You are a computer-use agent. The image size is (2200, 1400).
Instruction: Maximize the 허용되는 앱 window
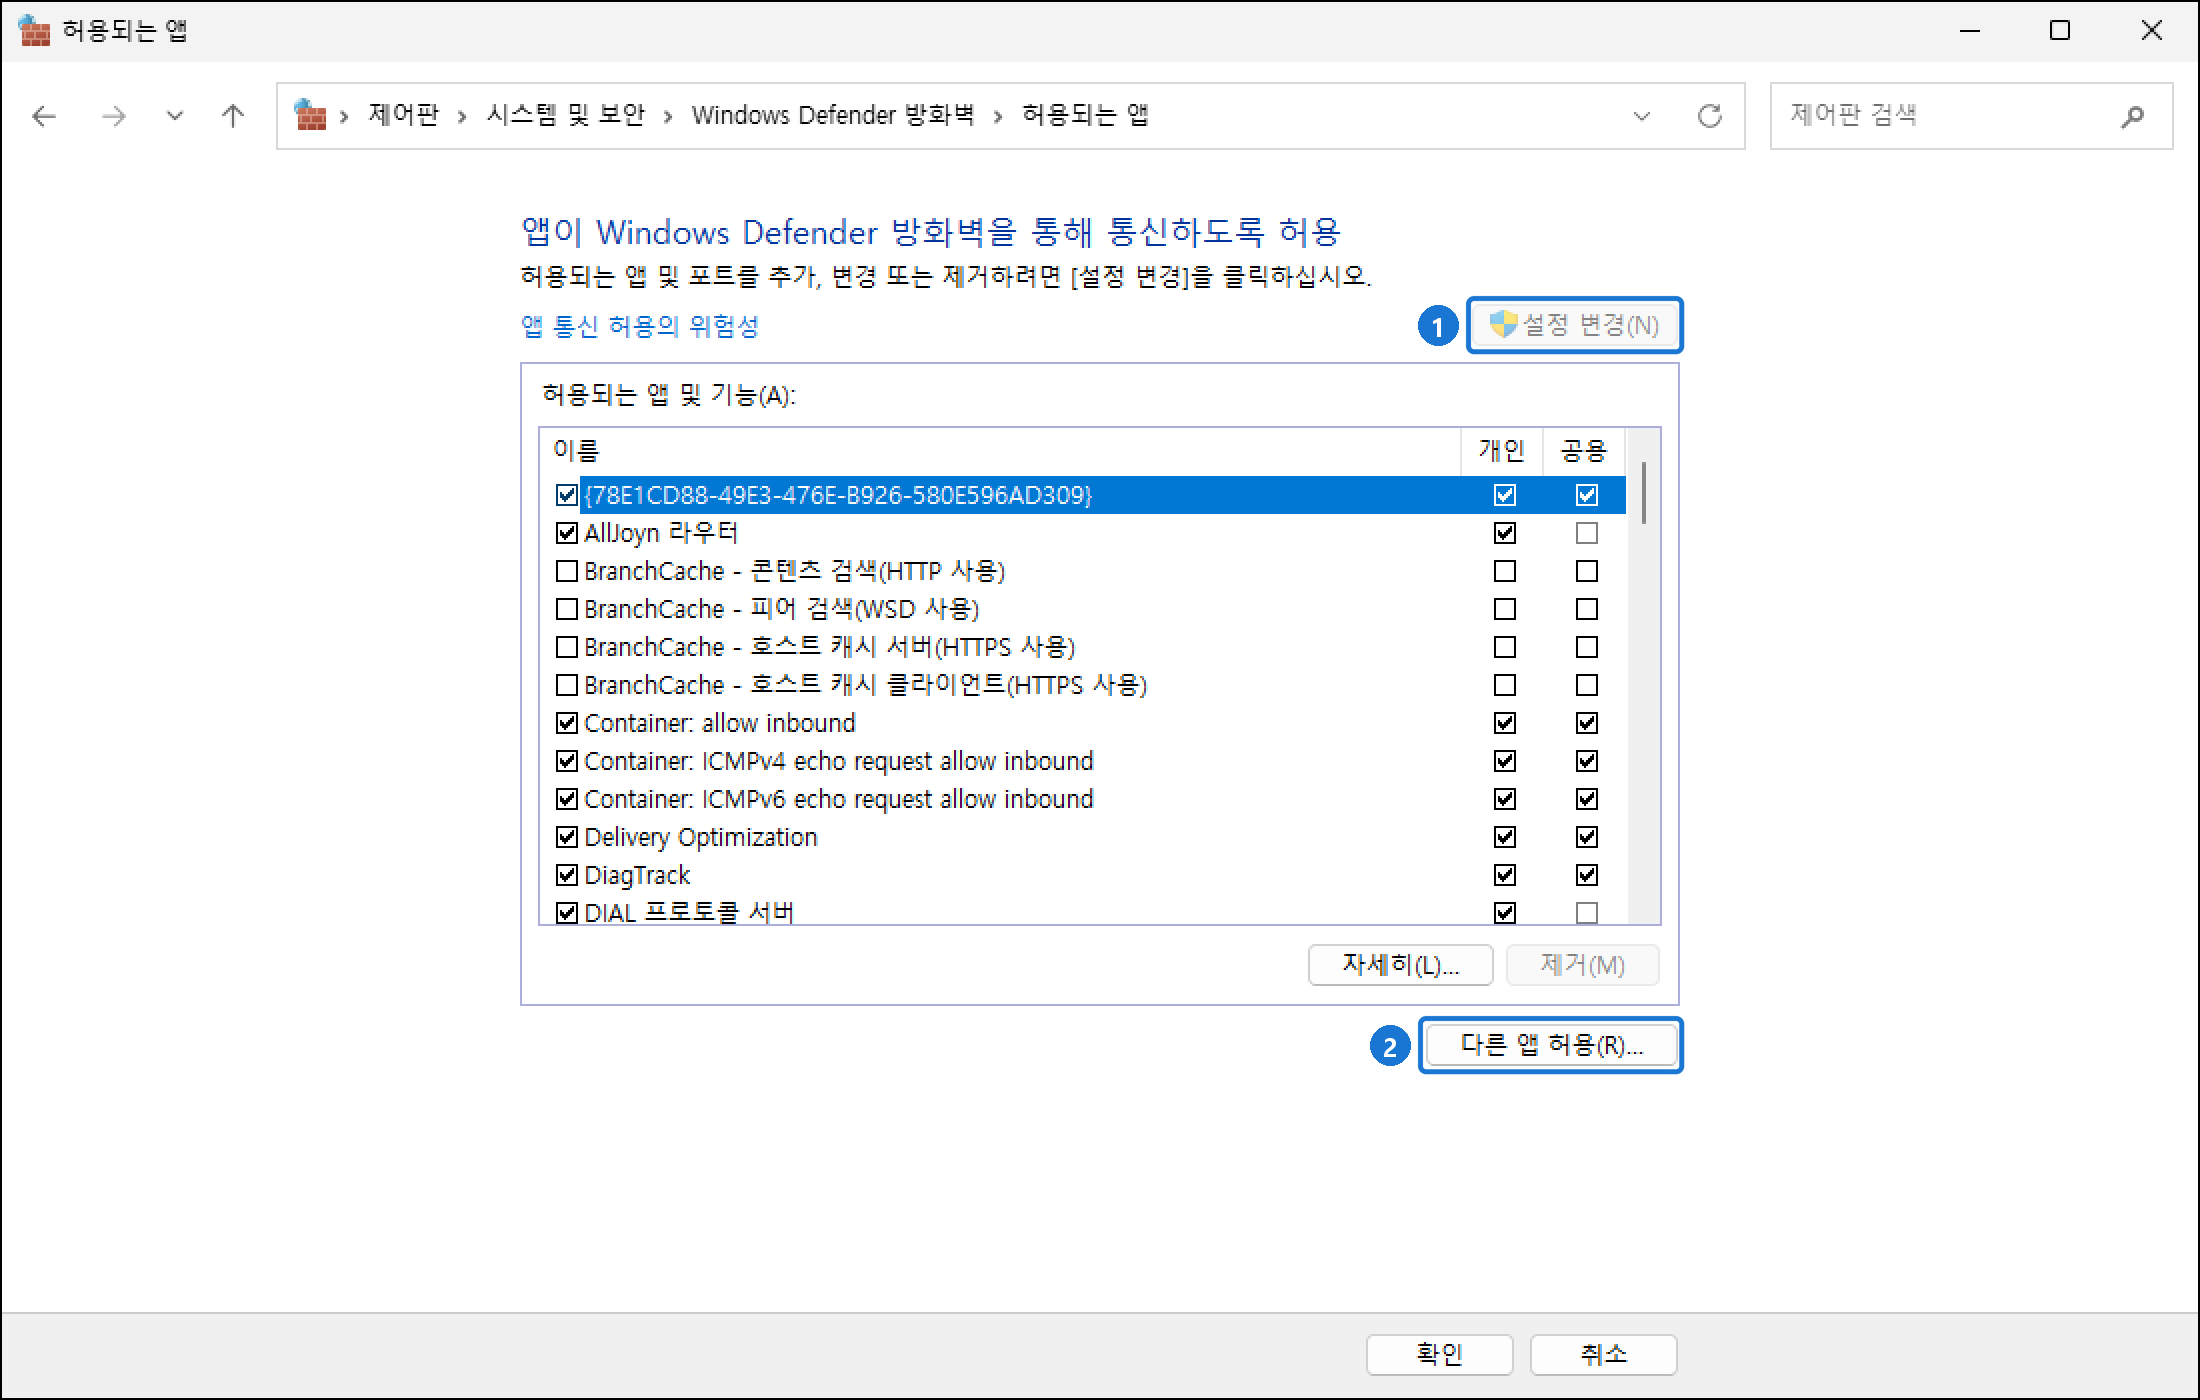(2060, 31)
